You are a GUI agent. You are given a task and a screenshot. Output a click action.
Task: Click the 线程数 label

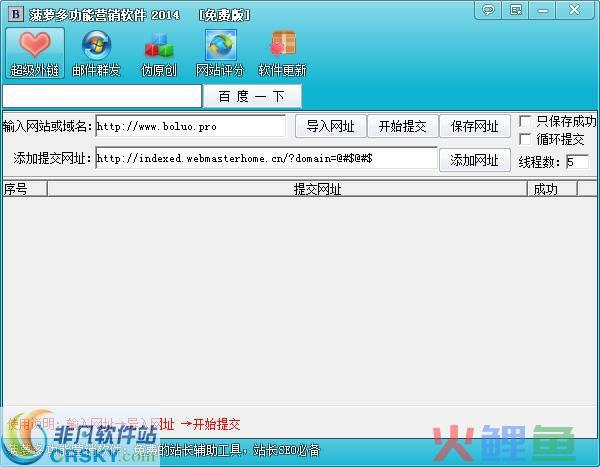tap(539, 162)
